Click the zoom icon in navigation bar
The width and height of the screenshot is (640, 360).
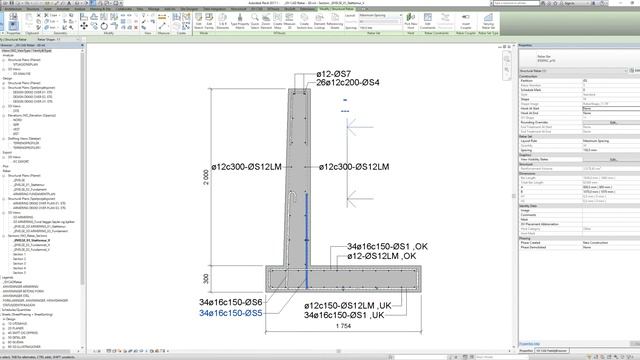click(x=507, y=70)
